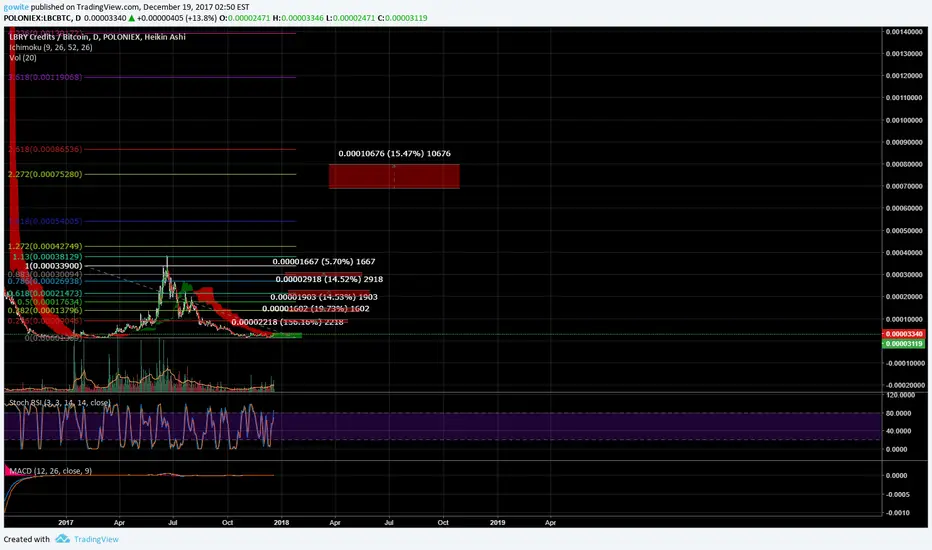The image size is (932, 550).
Task: Click the LBRY Credits / Bitcoin chart title
Action: tap(97, 37)
